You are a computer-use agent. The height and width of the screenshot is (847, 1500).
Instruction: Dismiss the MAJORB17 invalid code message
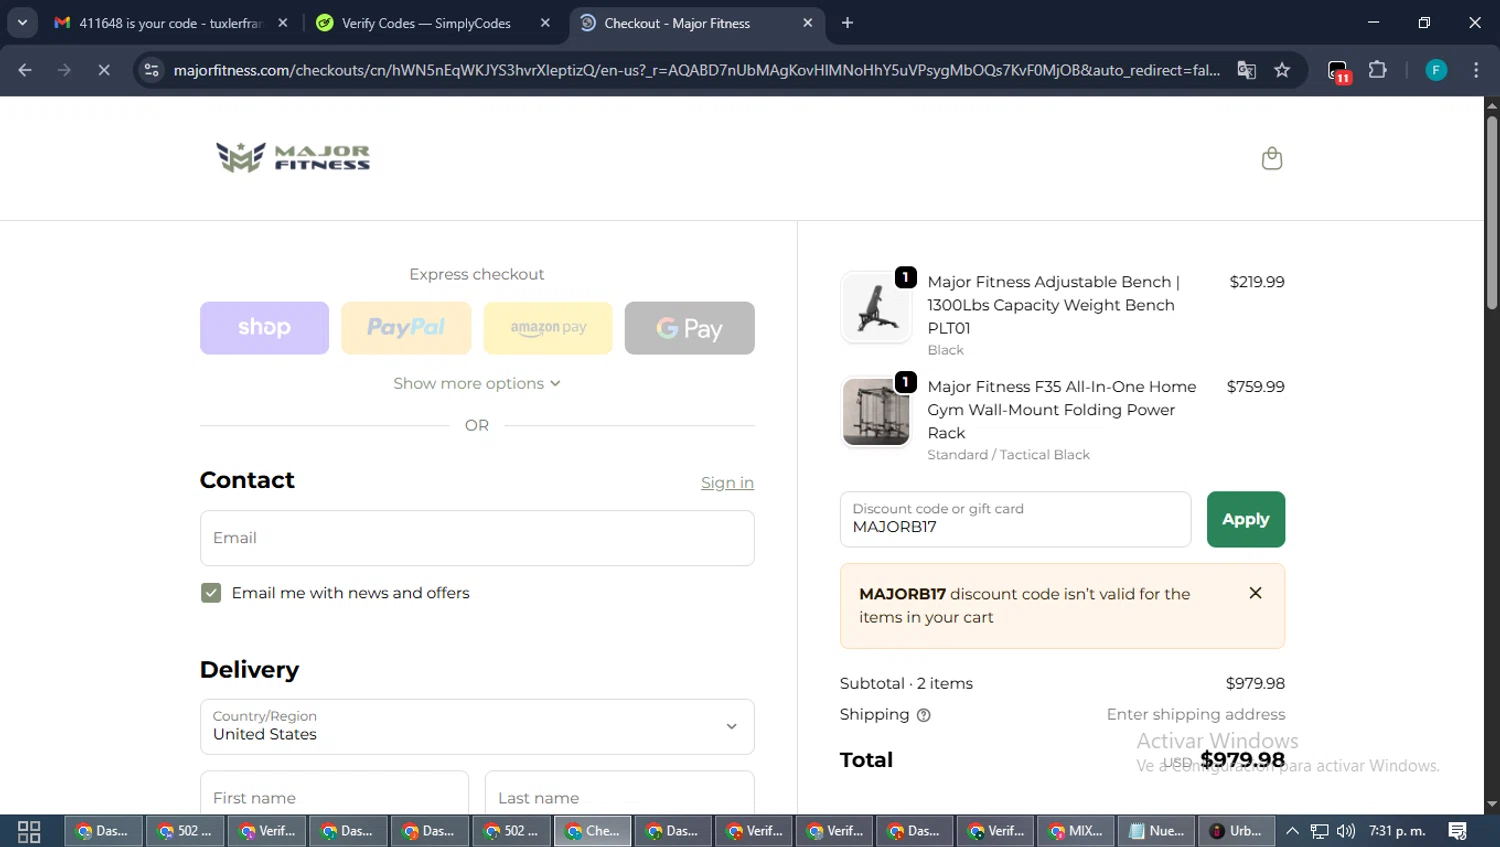pos(1255,593)
